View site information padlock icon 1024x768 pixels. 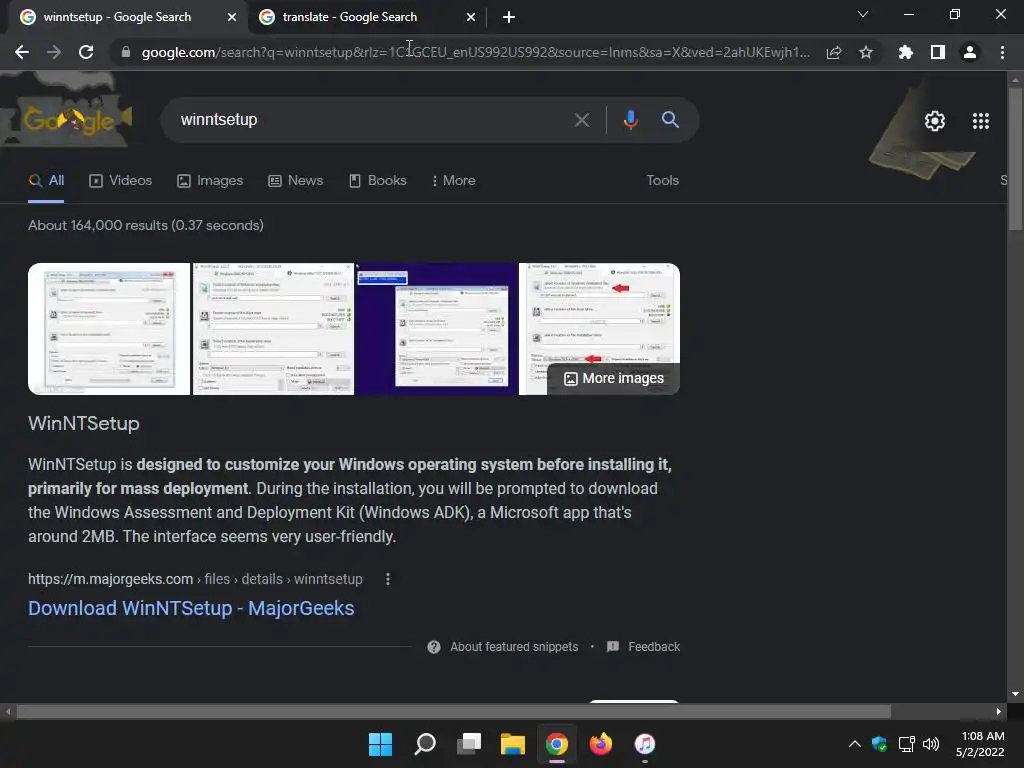125,52
